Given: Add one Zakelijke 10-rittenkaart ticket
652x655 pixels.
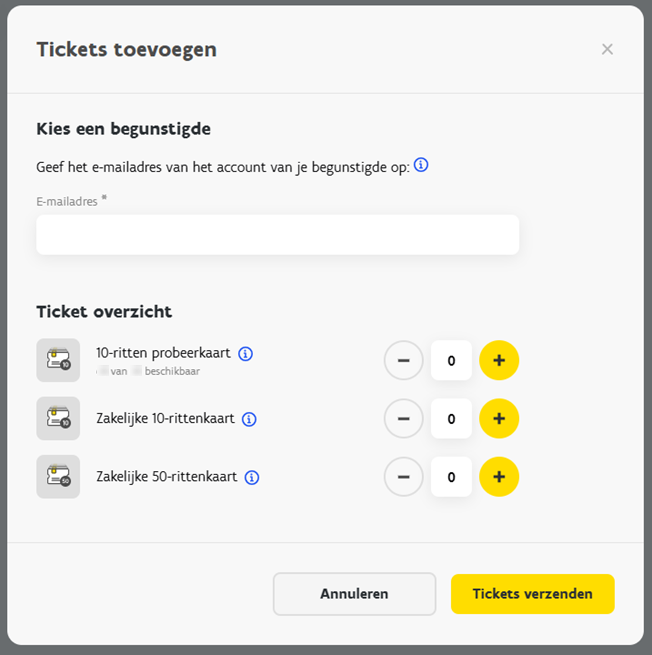Looking at the screenshot, I should (x=499, y=418).
